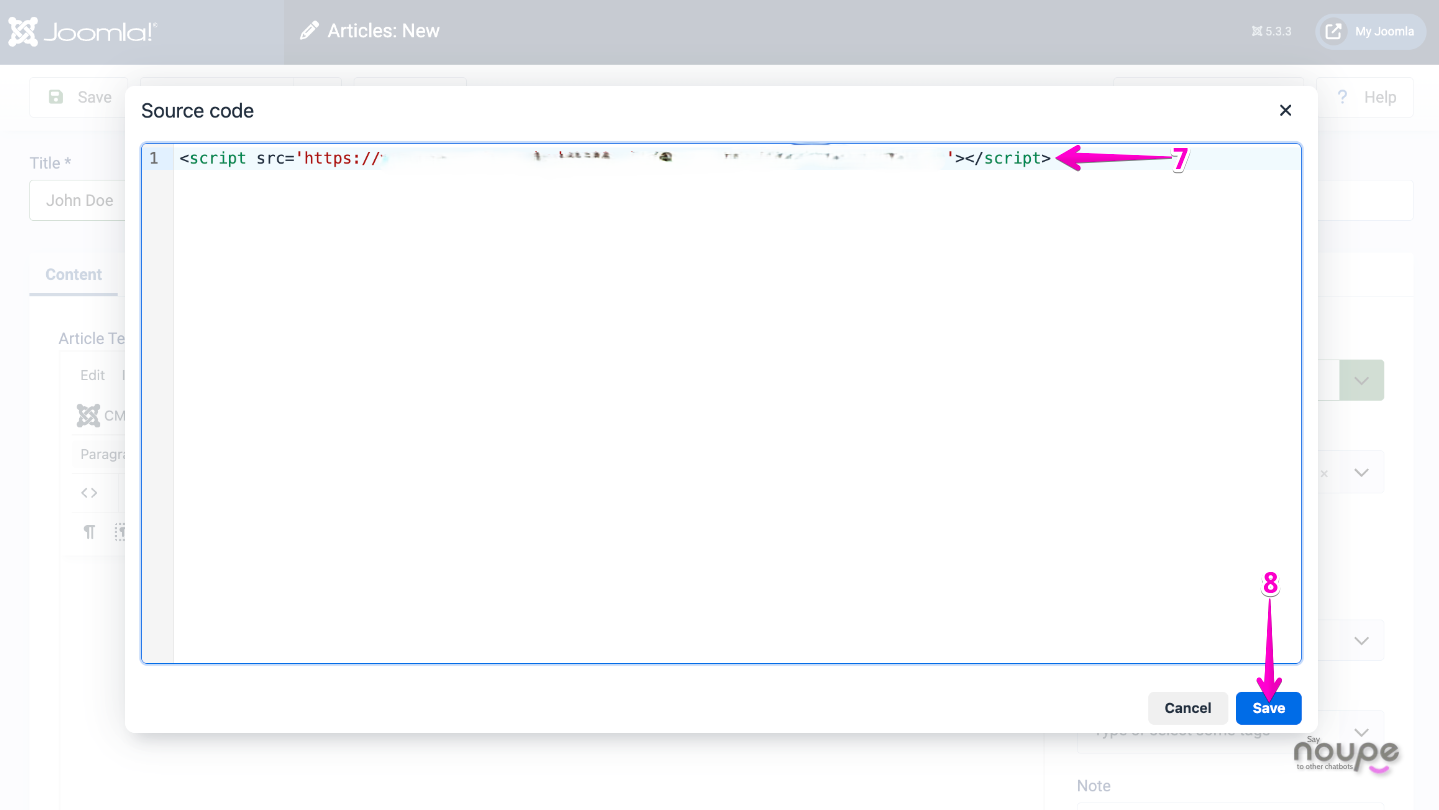Open the Paragraph format dropdown

(x=102, y=454)
